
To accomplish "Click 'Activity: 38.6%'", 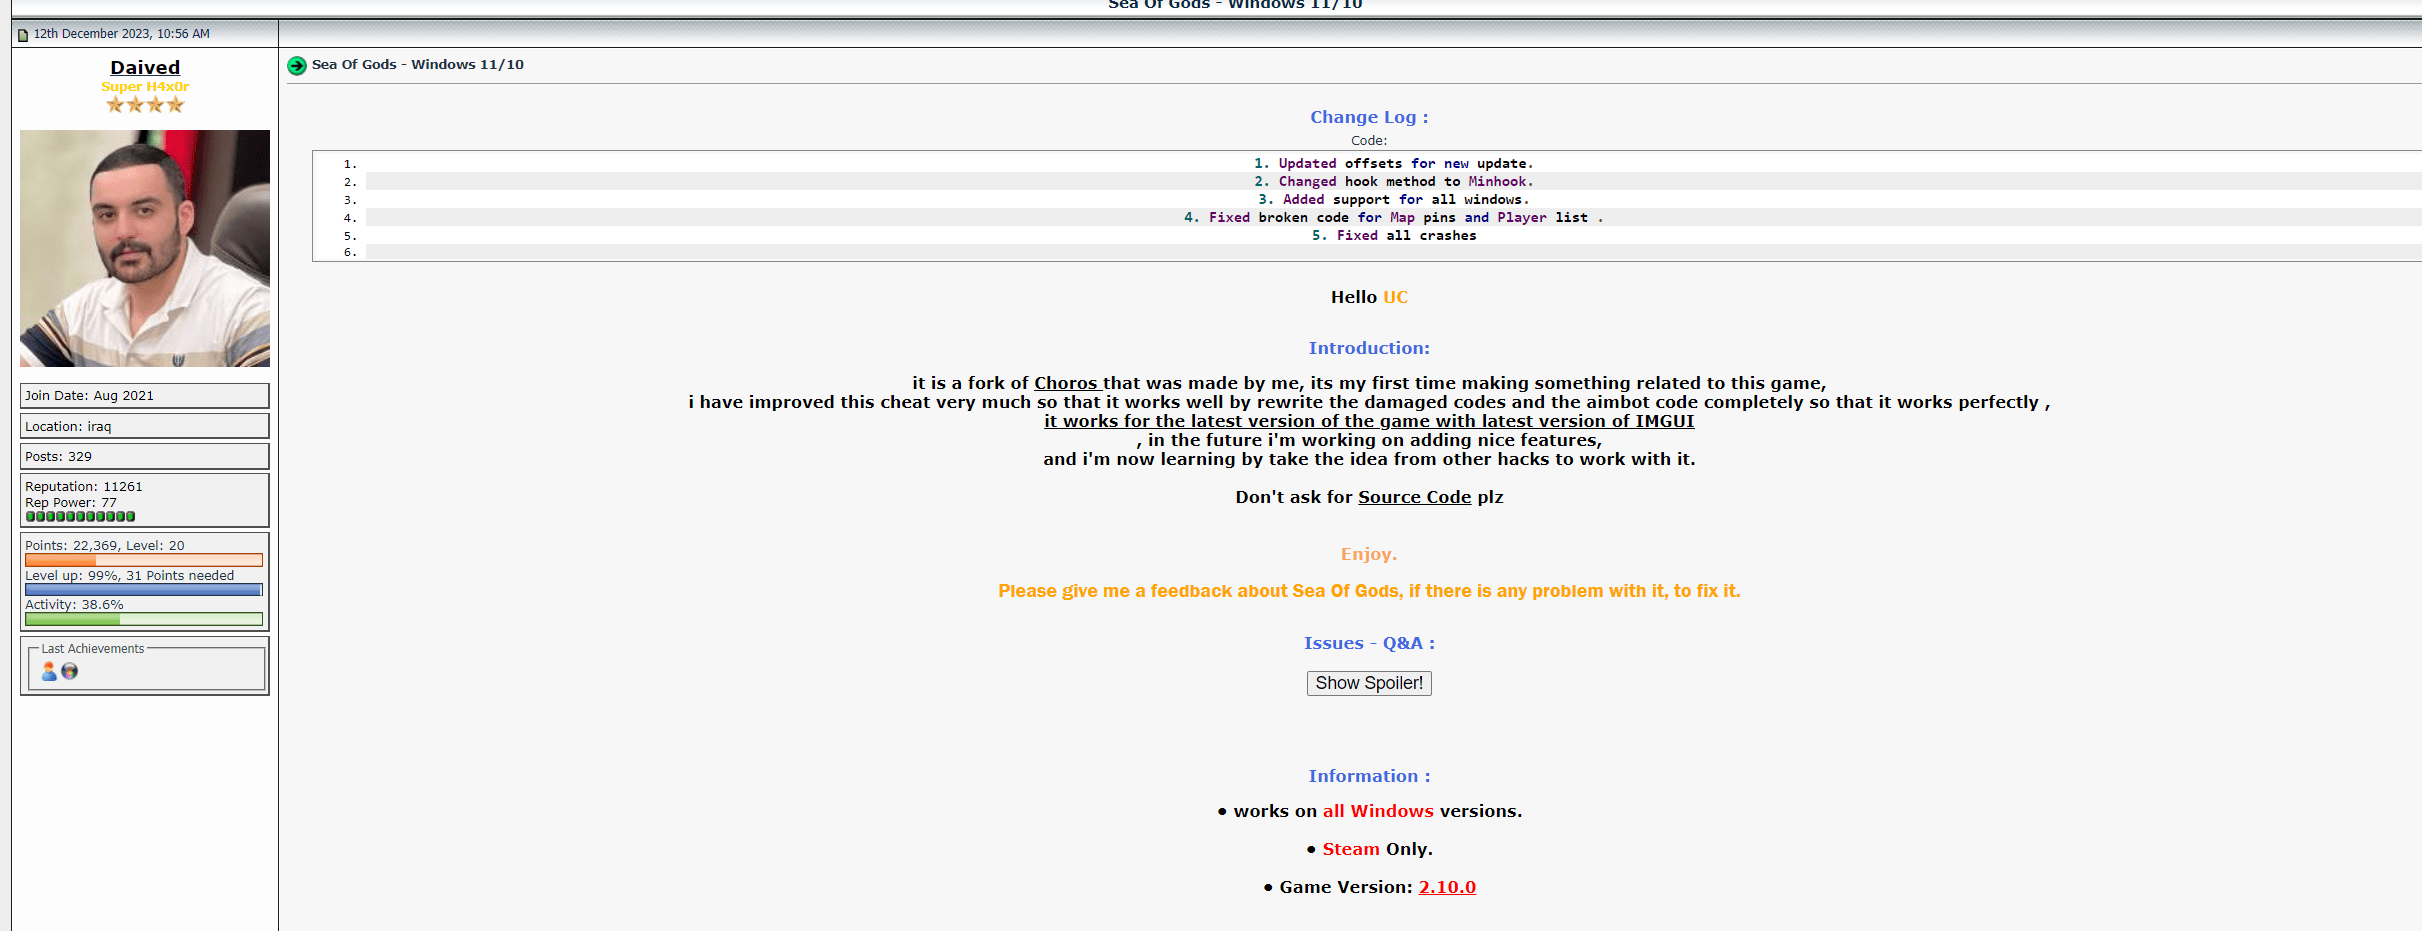I will [x=74, y=605].
